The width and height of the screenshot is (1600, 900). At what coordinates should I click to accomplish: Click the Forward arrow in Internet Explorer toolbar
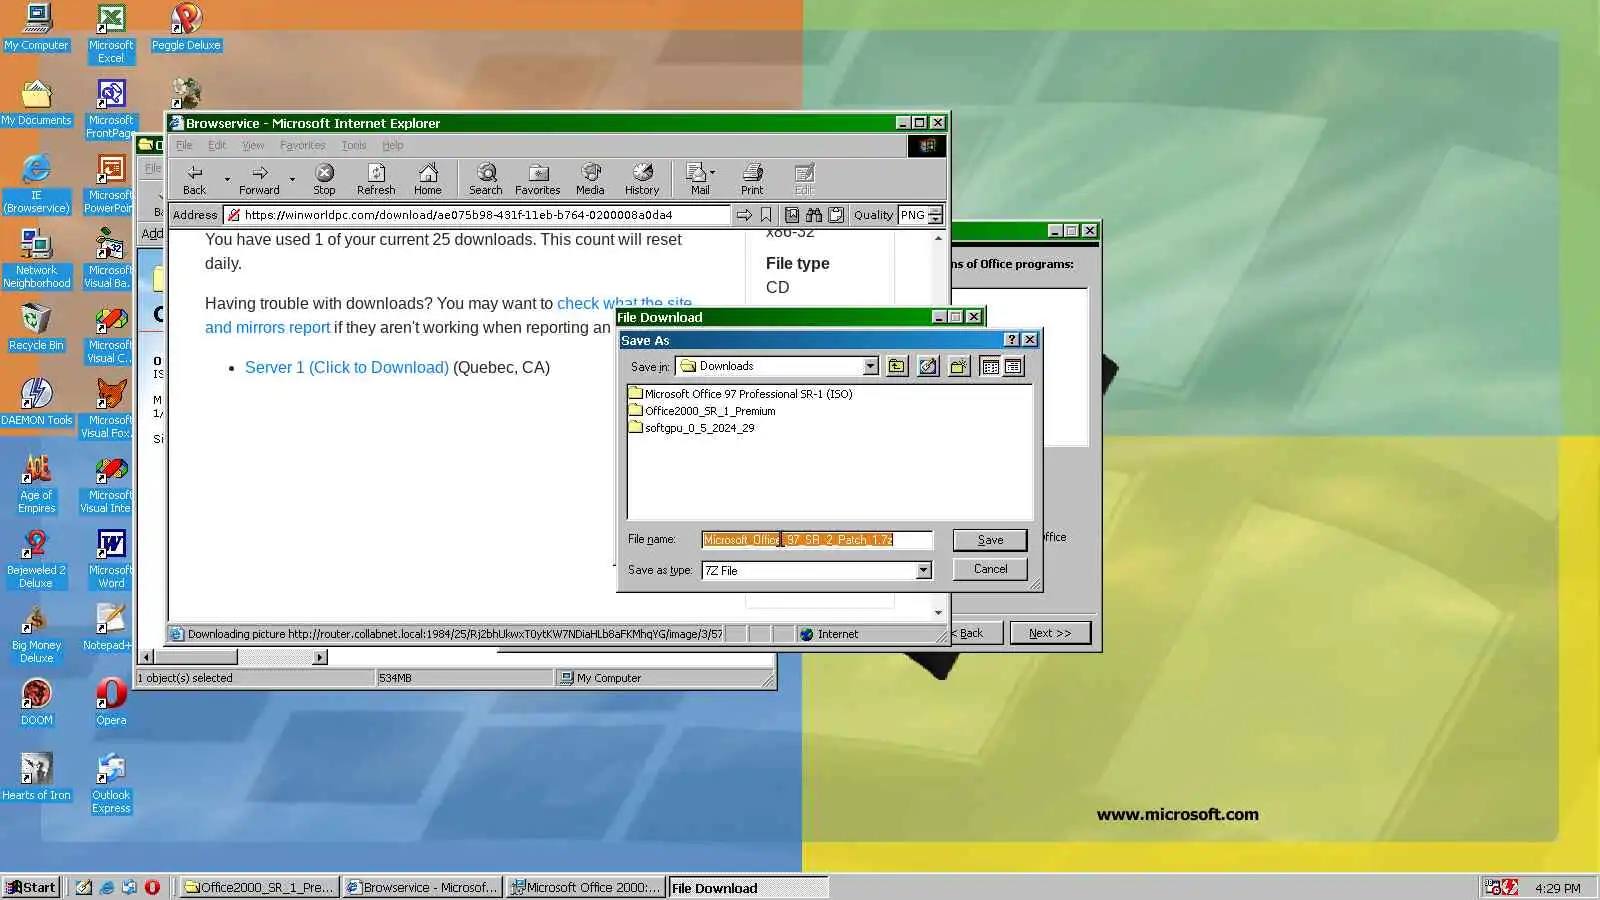259,179
